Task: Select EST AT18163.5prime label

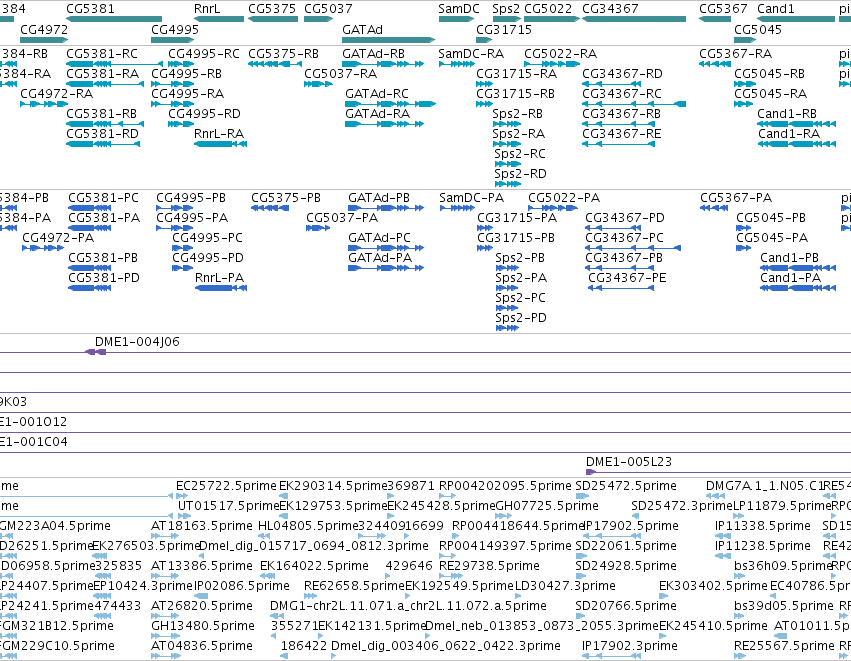Action: point(202,526)
